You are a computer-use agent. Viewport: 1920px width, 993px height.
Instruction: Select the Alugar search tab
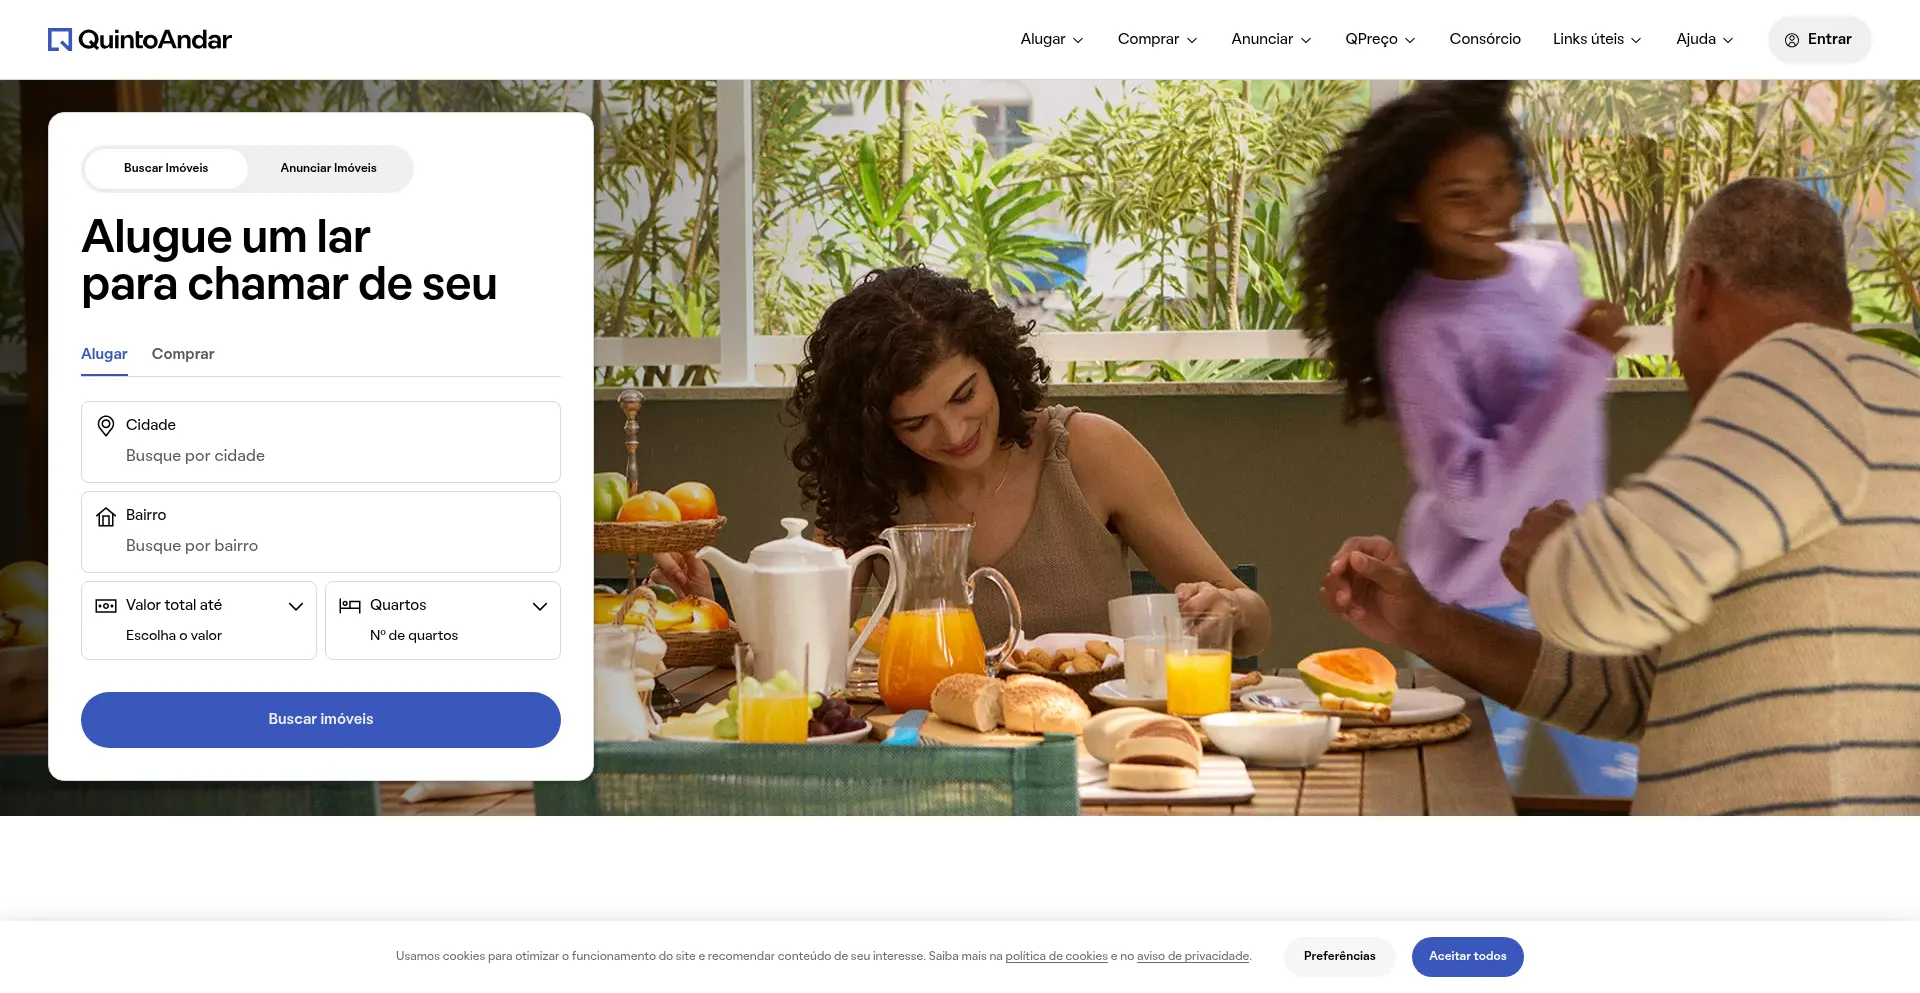[104, 354]
